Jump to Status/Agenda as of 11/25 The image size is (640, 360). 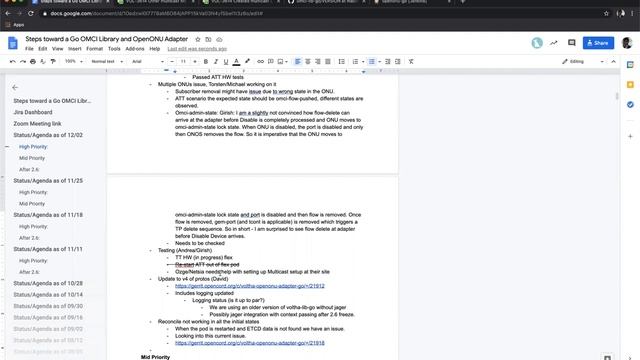click(x=48, y=180)
